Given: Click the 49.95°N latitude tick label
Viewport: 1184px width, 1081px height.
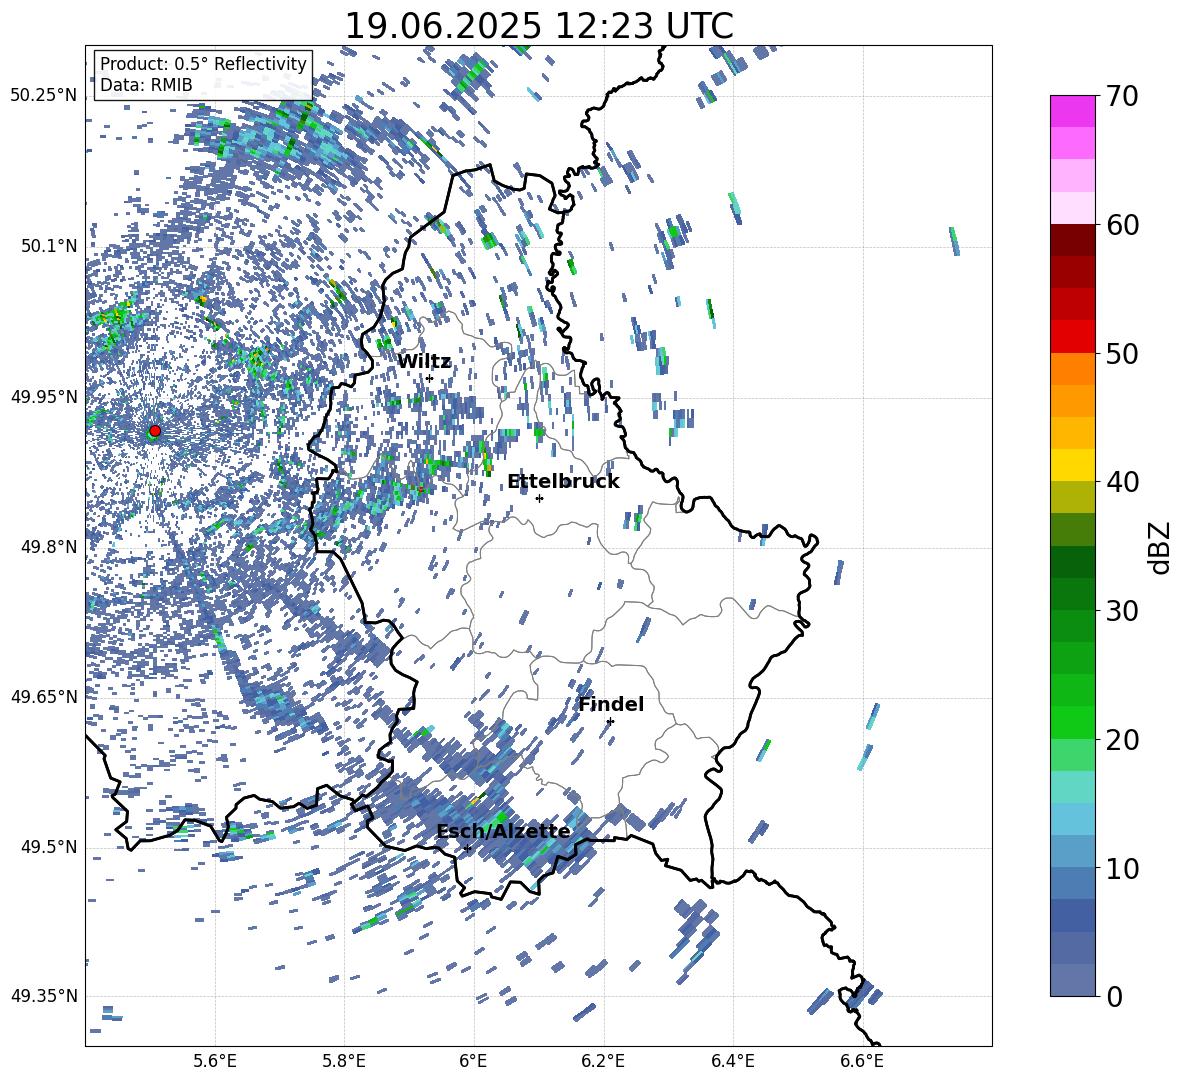Looking at the screenshot, I should point(44,397).
